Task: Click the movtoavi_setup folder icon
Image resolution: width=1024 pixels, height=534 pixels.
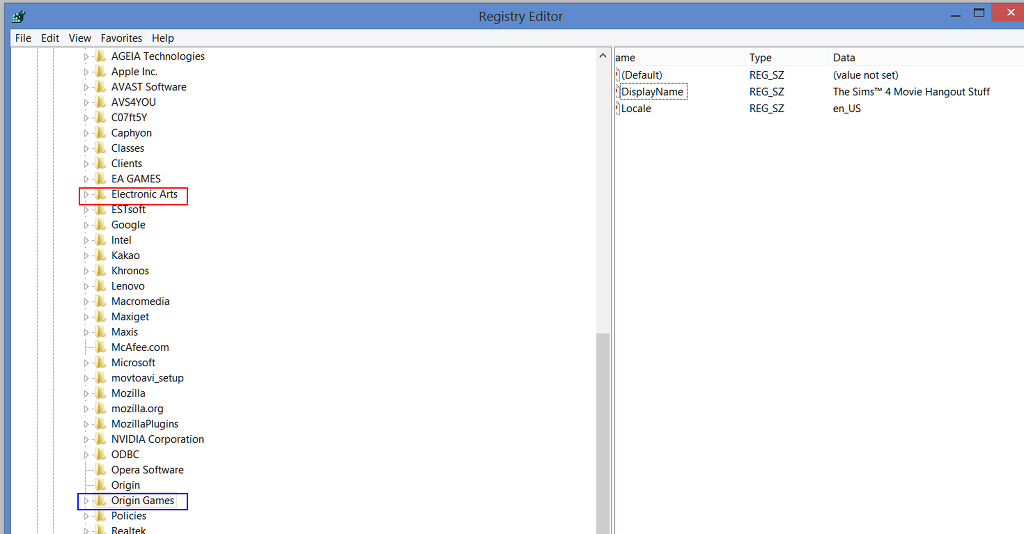Action: click(100, 378)
